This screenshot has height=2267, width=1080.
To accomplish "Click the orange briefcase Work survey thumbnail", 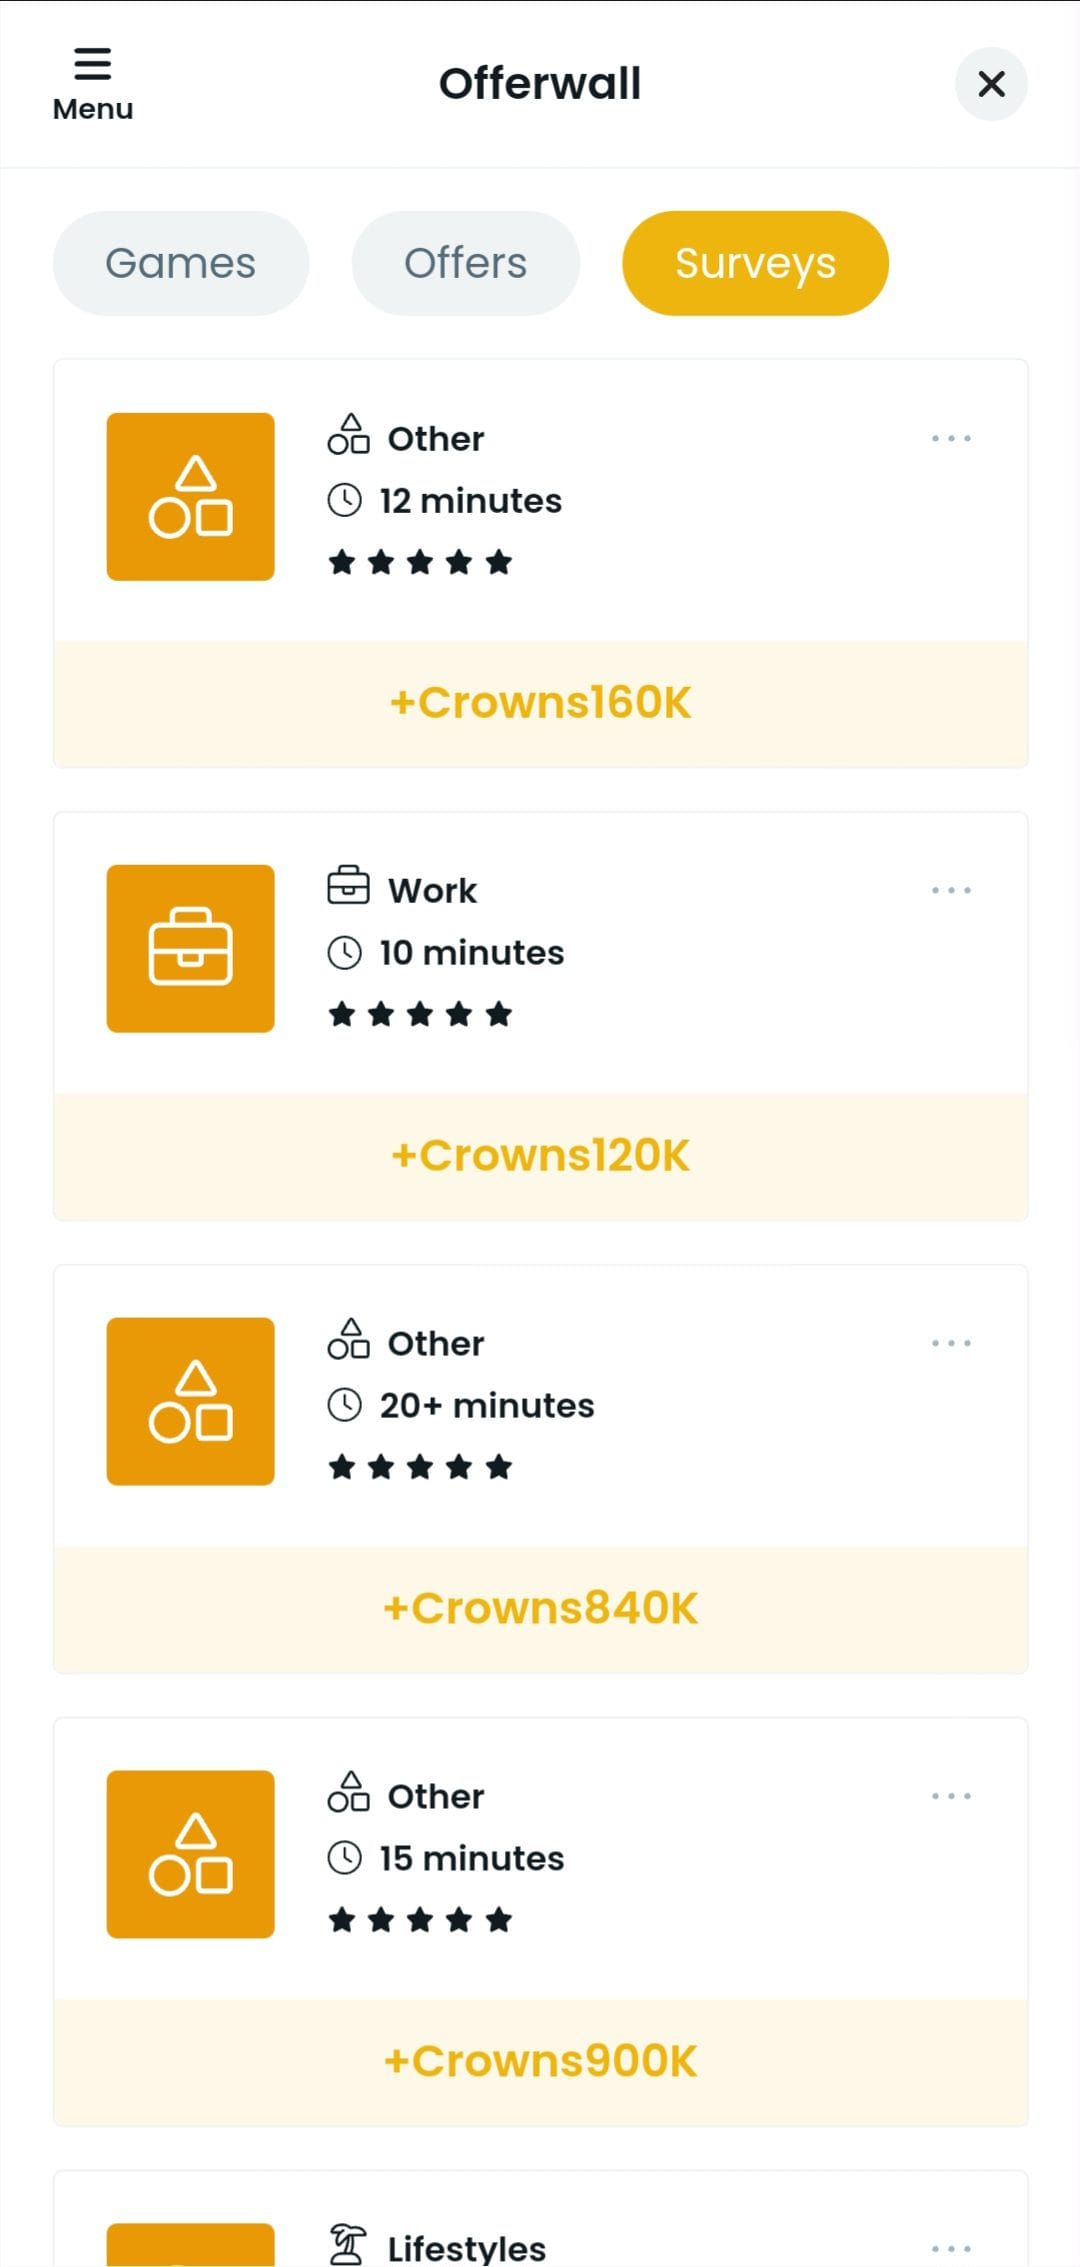I will tap(191, 948).
